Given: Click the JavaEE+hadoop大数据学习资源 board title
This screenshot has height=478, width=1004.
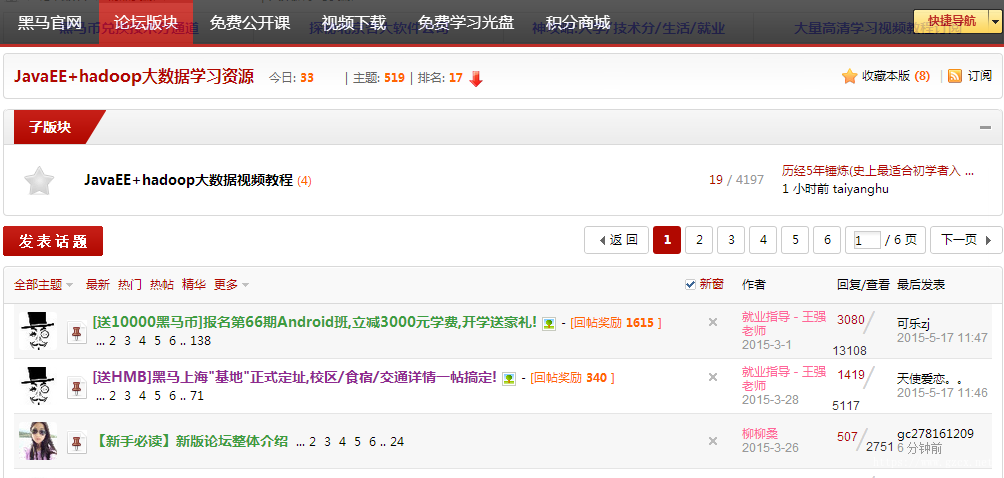Looking at the screenshot, I should (134, 77).
